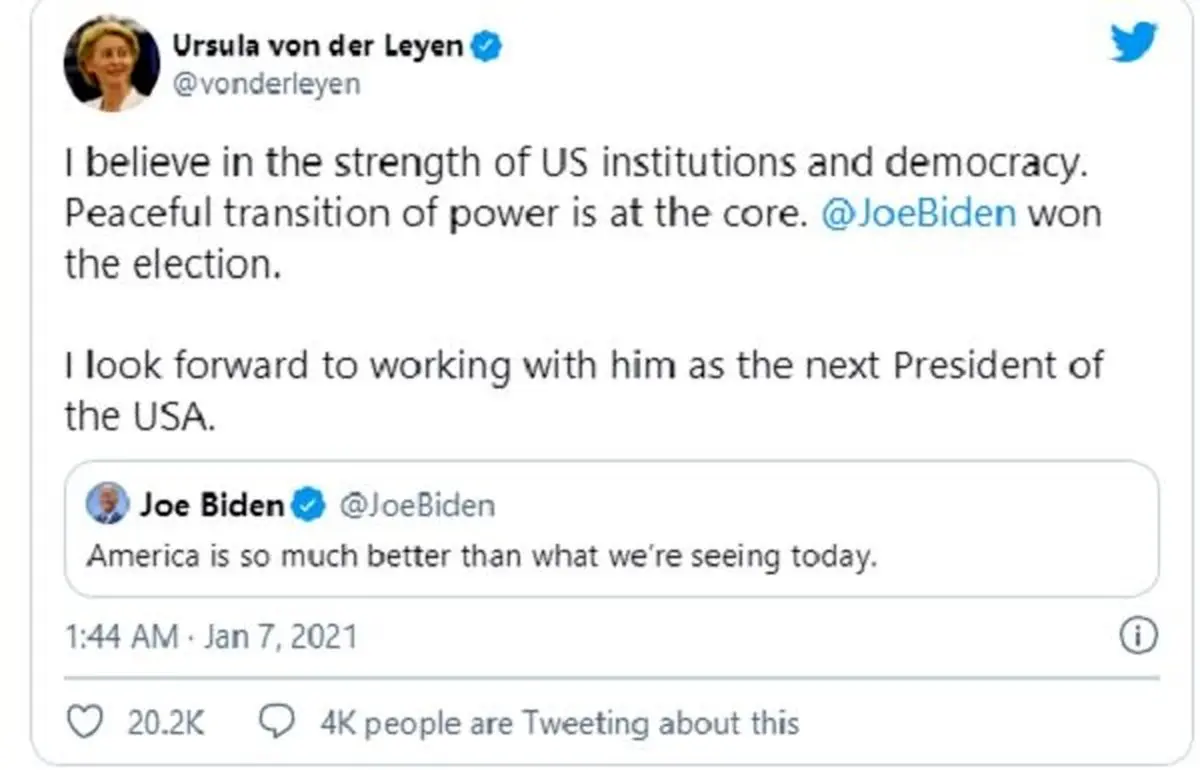Open the '4K people are Tweeting about this' link
Screen dimensions: 1200x770
(560, 722)
